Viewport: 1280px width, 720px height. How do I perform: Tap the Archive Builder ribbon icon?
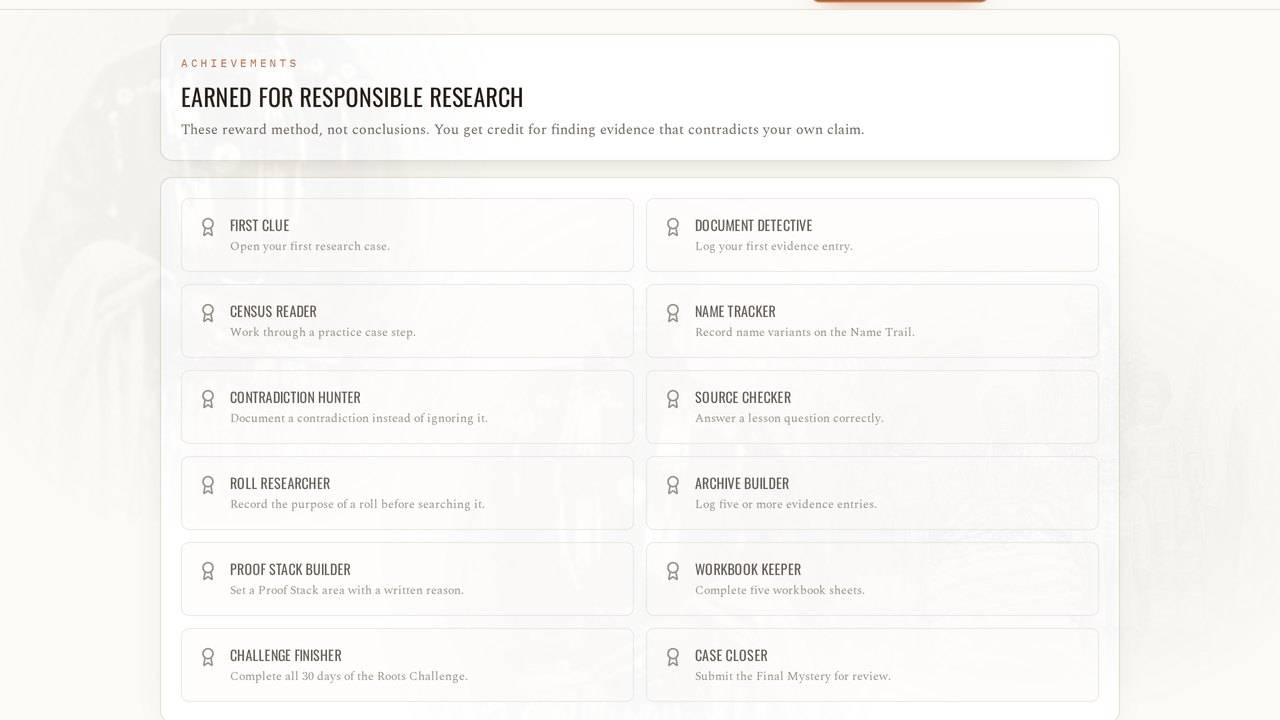coord(673,485)
